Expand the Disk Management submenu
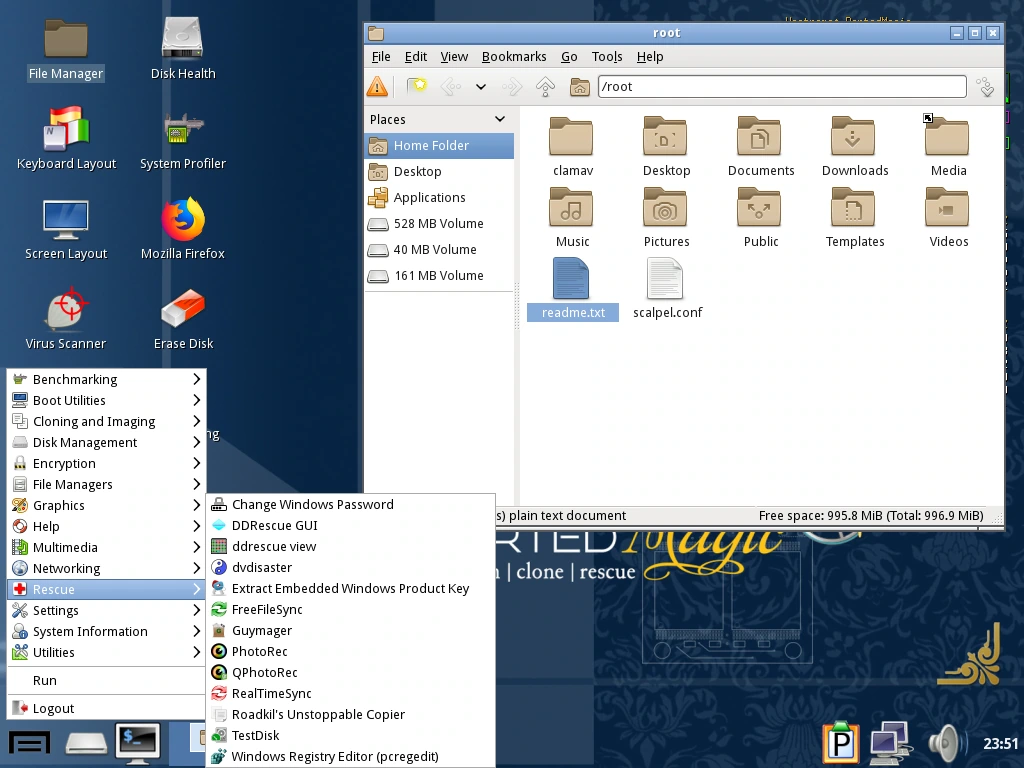Image resolution: width=1024 pixels, height=768 pixels. pos(106,442)
